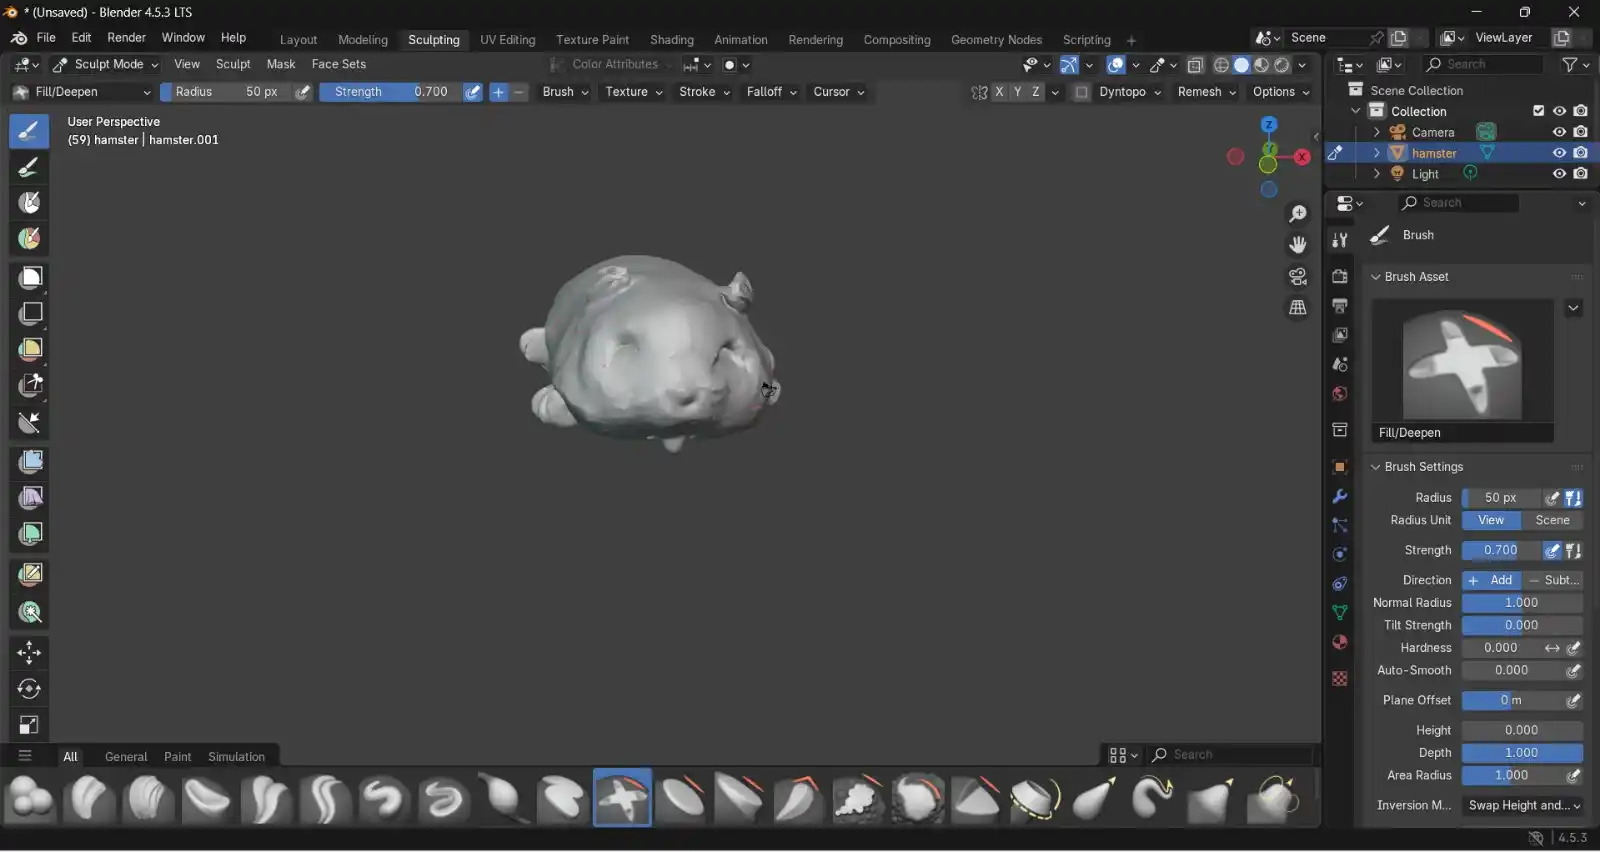Open the Face Sets menu
This screenshot has width=1600, height=852.
338,64
